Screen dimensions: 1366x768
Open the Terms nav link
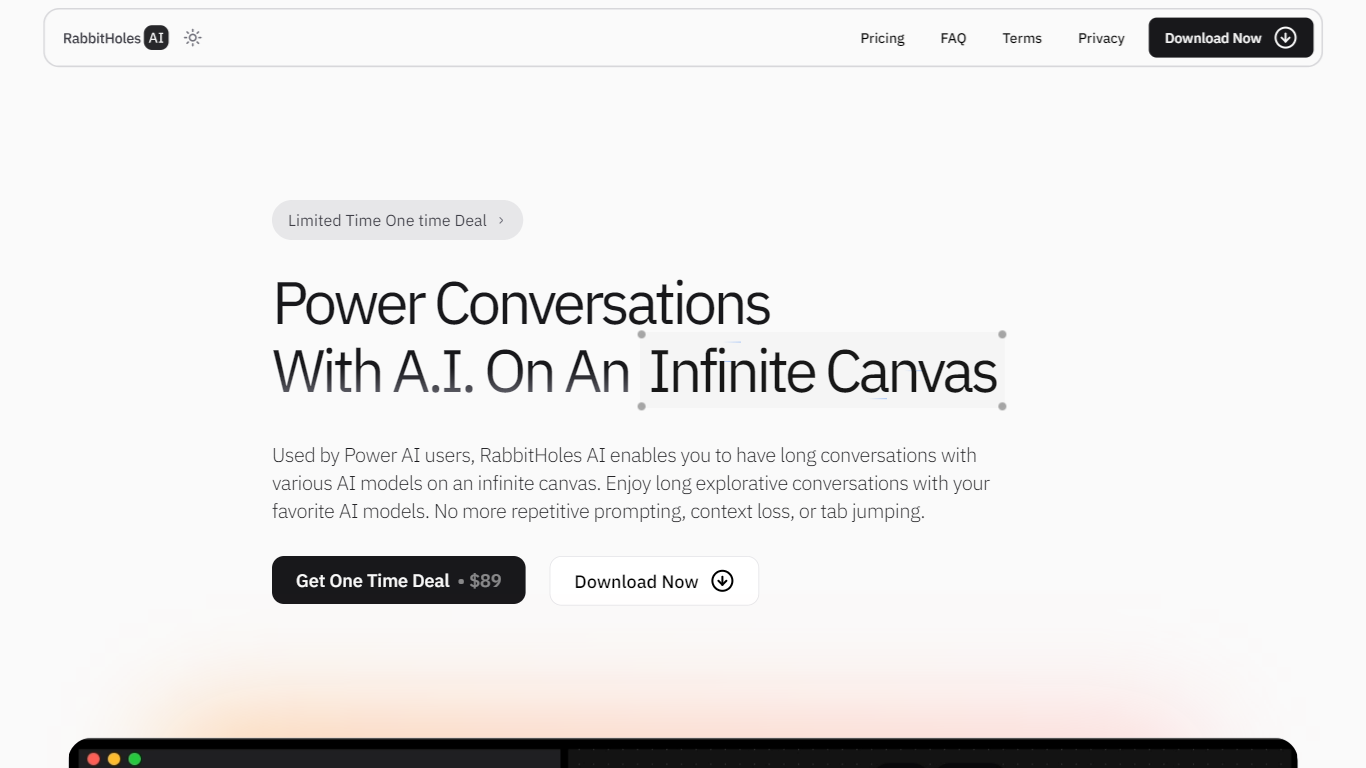click(x=1022, y=38)
